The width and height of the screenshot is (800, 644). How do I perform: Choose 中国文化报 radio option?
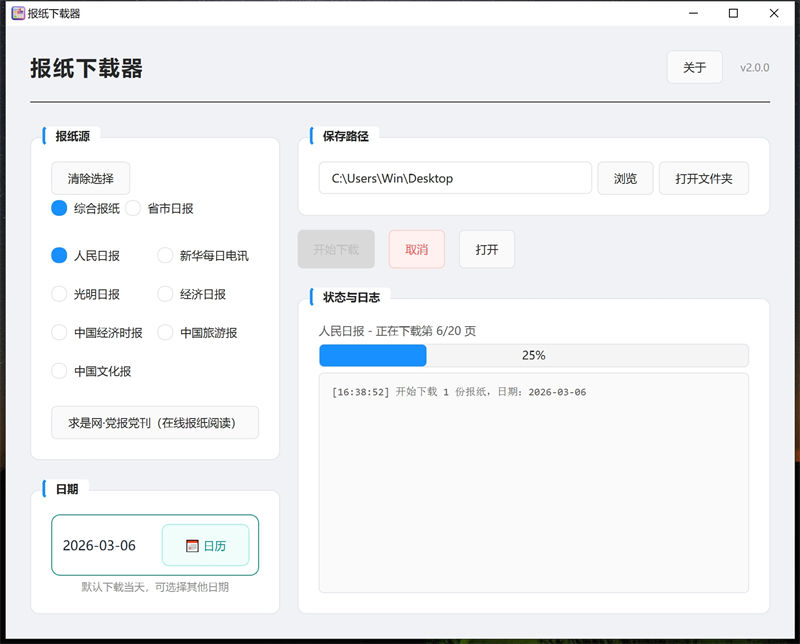60,371
